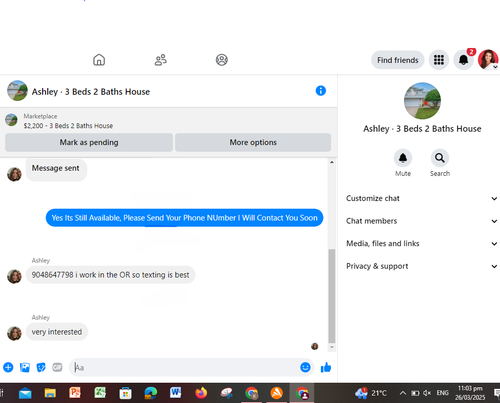Click the chat scrollbar up arrow
500x403 pixels.
[332, 162]
